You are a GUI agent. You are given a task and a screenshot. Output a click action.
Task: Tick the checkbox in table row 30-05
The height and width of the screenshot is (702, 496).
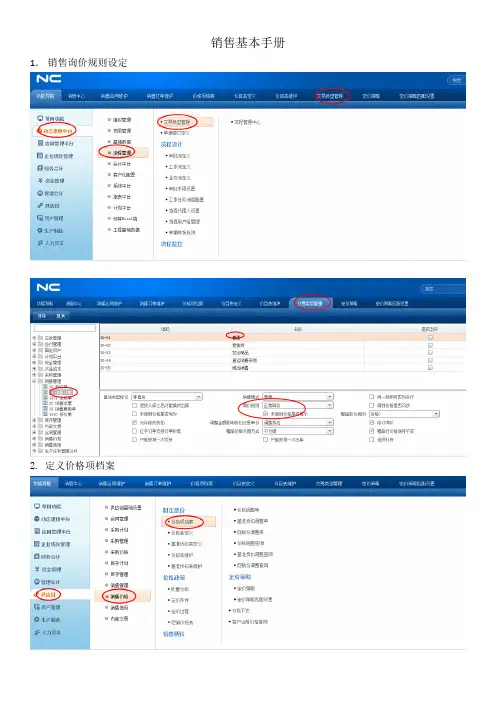pyautogui.click(x=430, y=368)
